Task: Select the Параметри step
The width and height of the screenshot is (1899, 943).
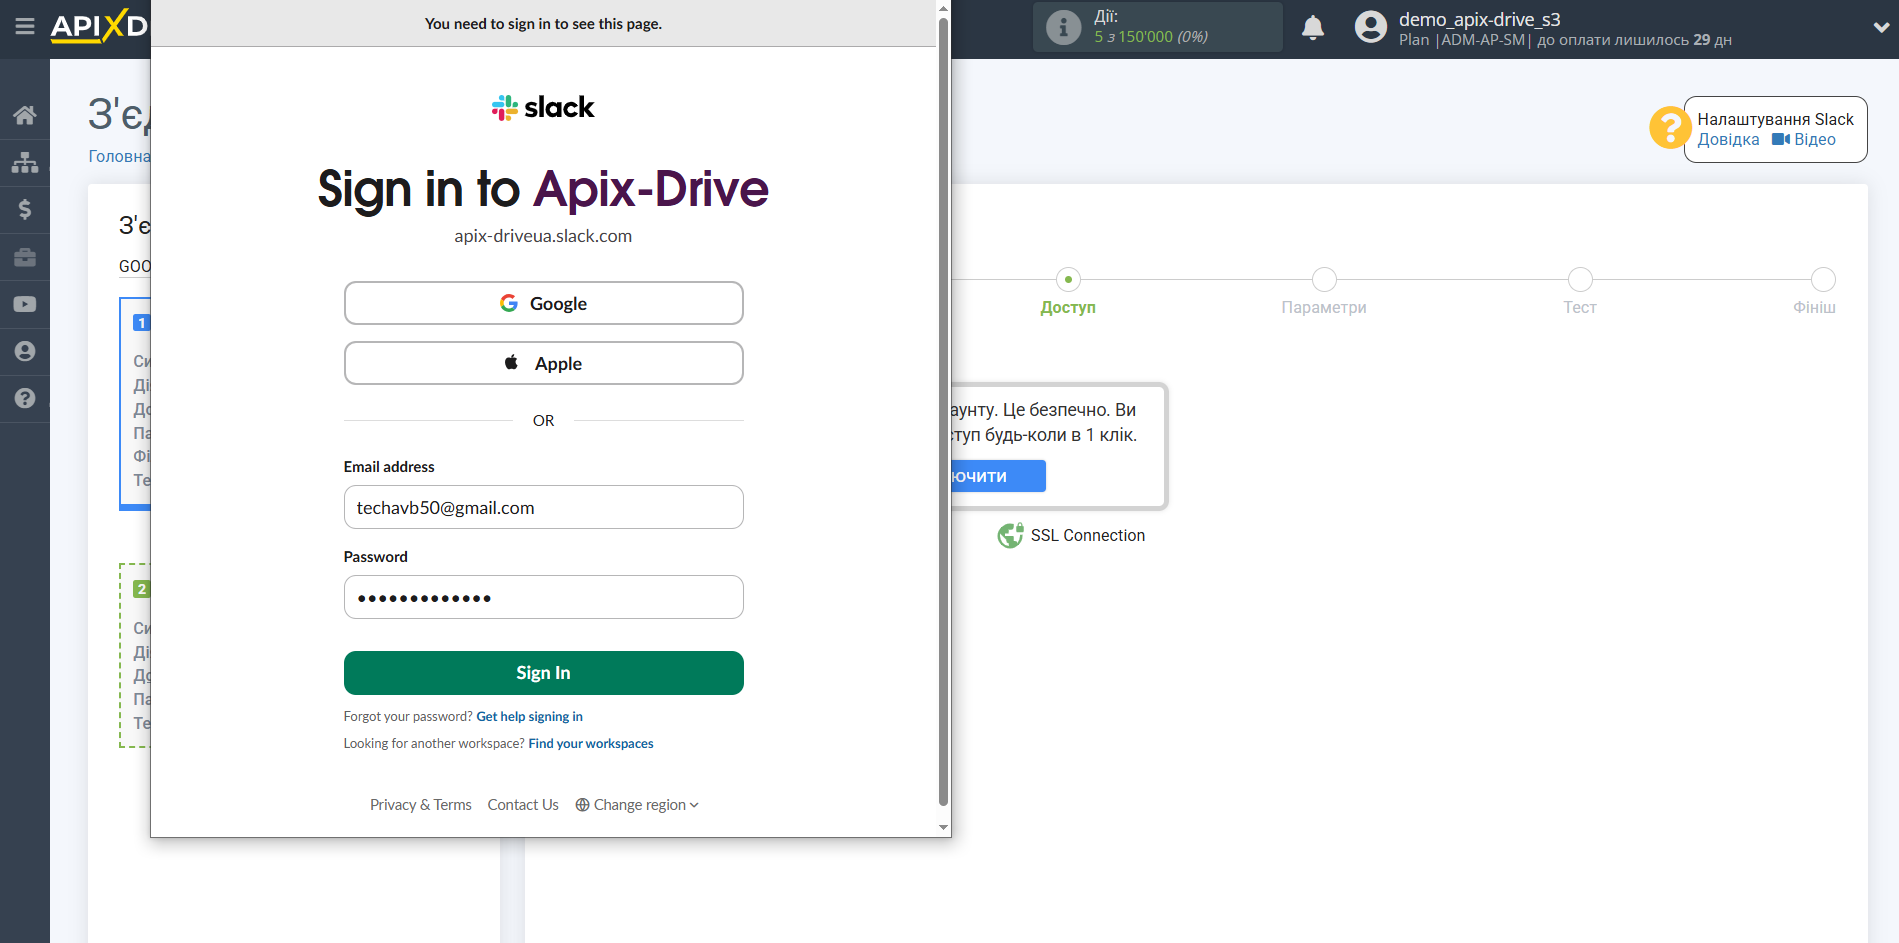Action: (x=1324, y=292)
